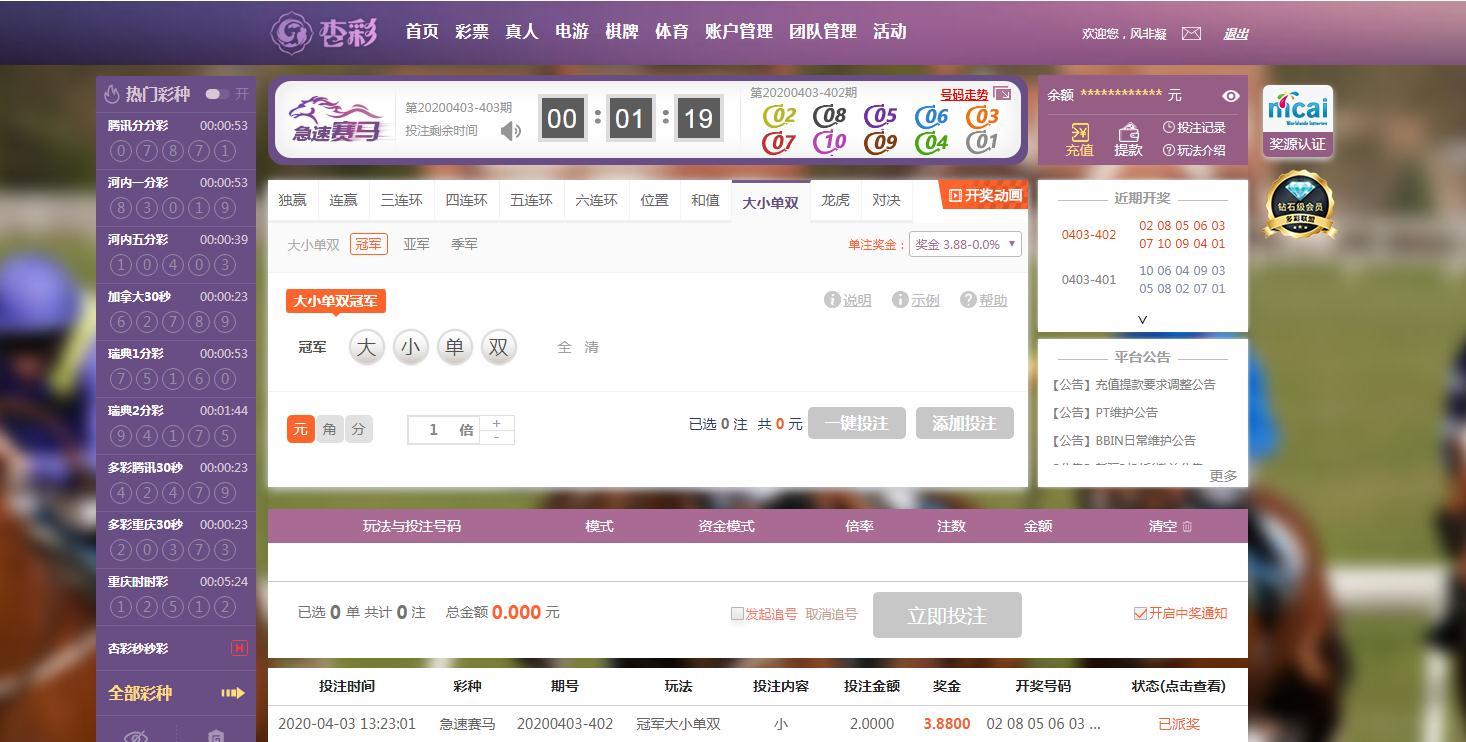The image size is (1466, 742).
Task: Mute the countdown sound speaker icon
Action: click(x=511, y=131)
